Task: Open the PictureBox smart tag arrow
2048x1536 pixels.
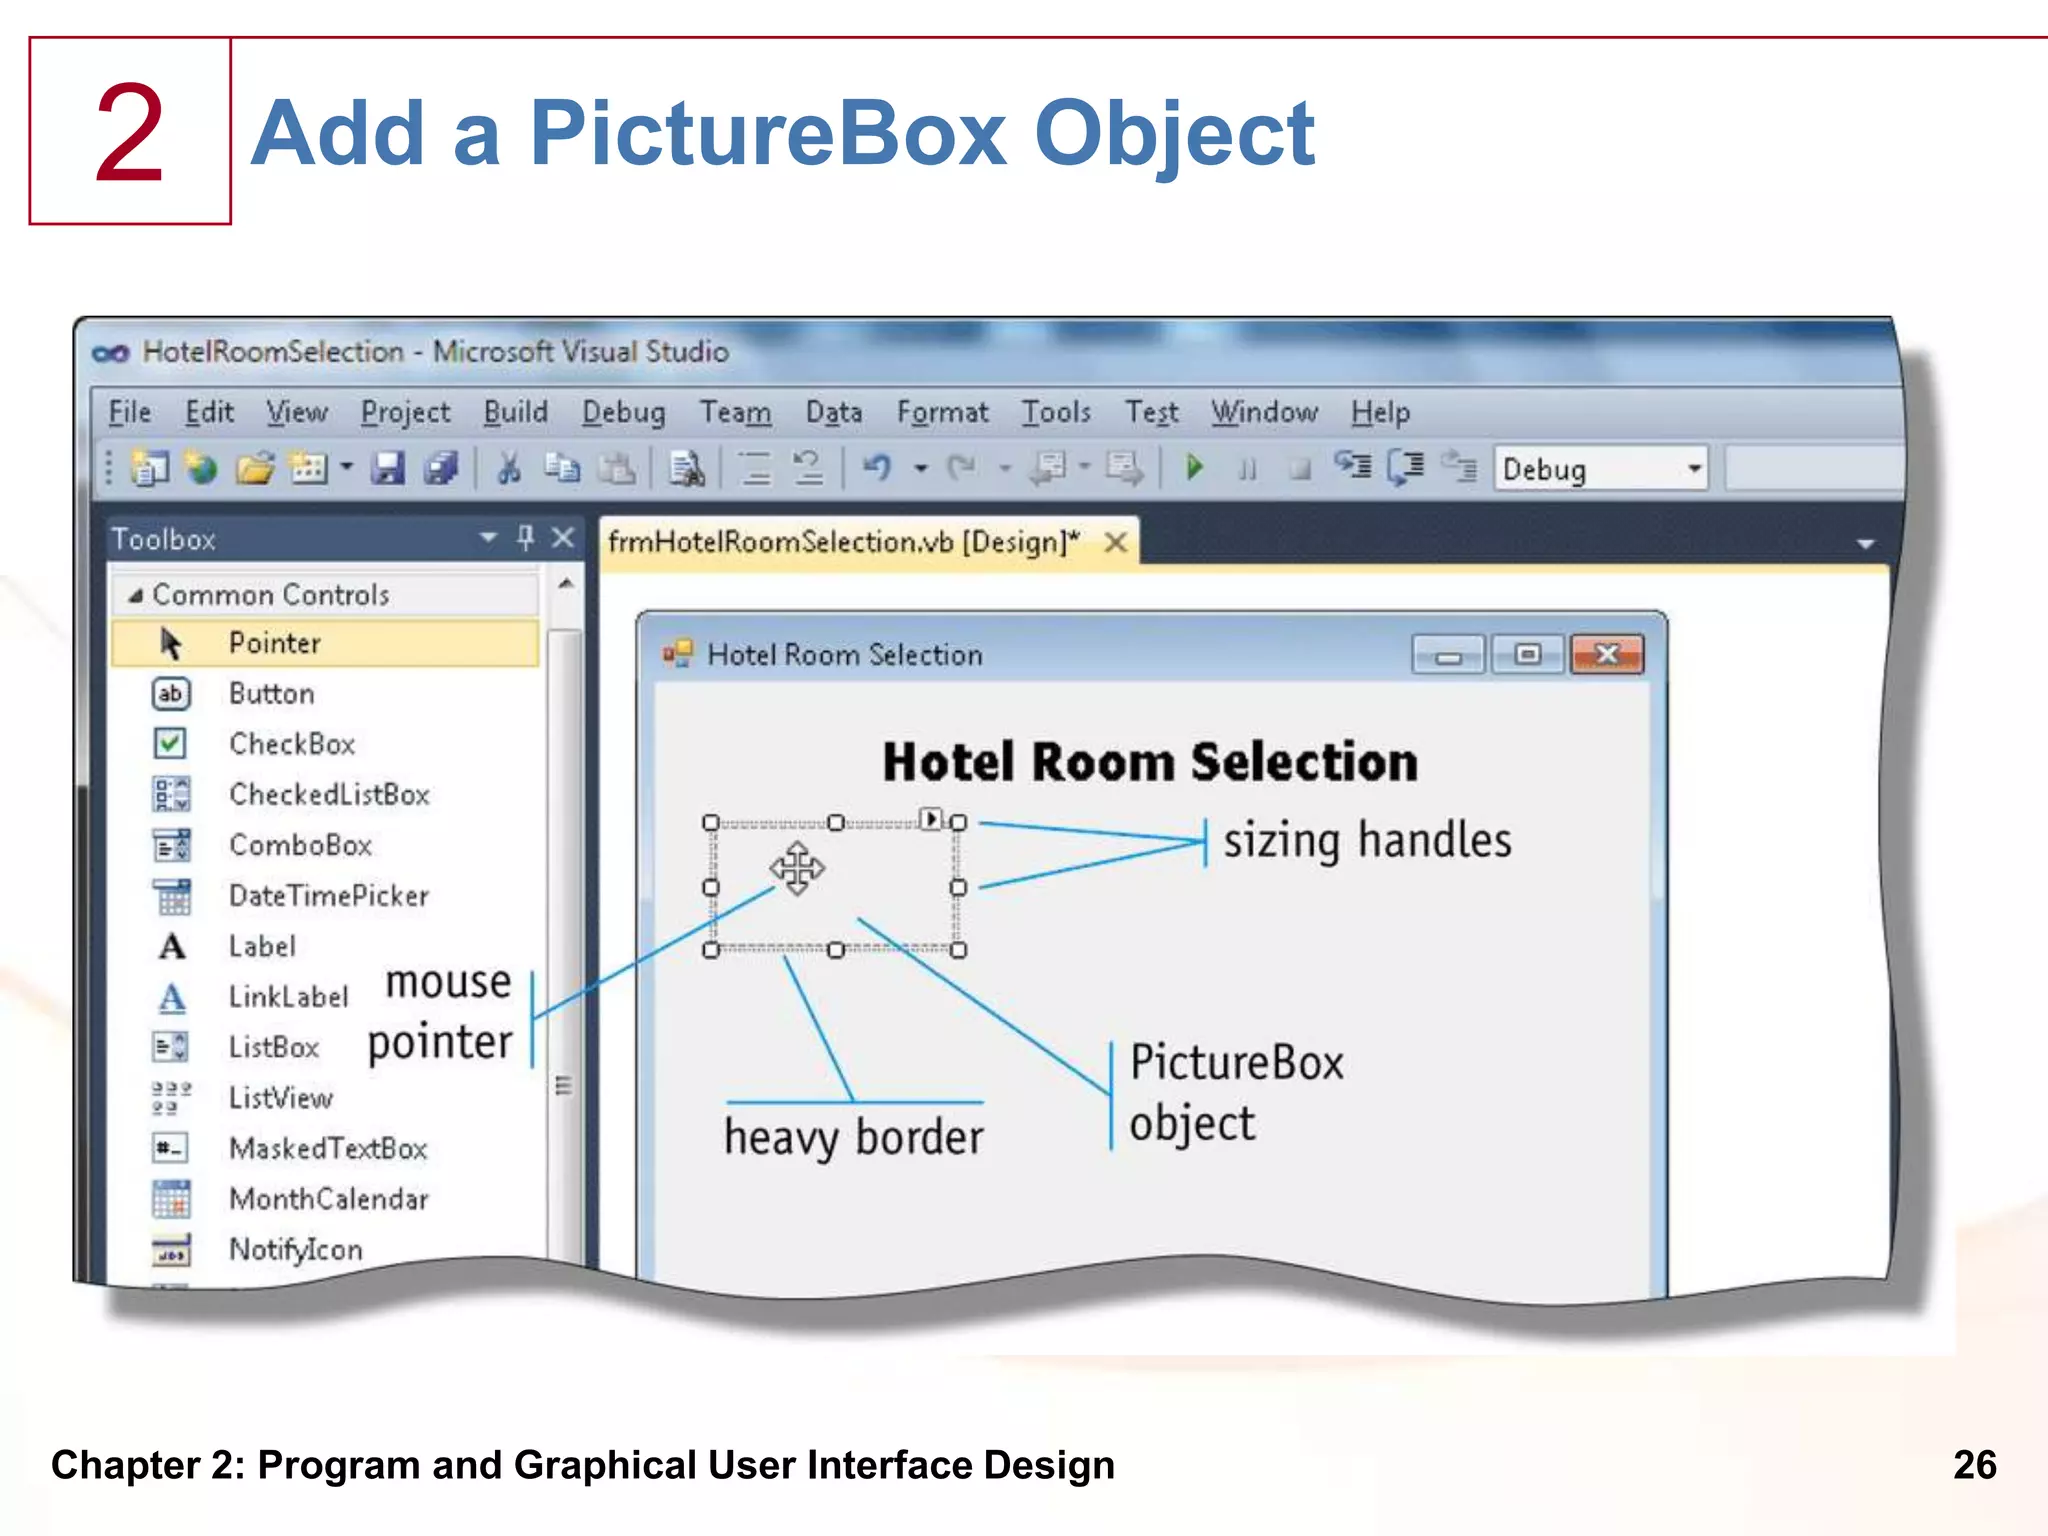Action: coord(931,819)
